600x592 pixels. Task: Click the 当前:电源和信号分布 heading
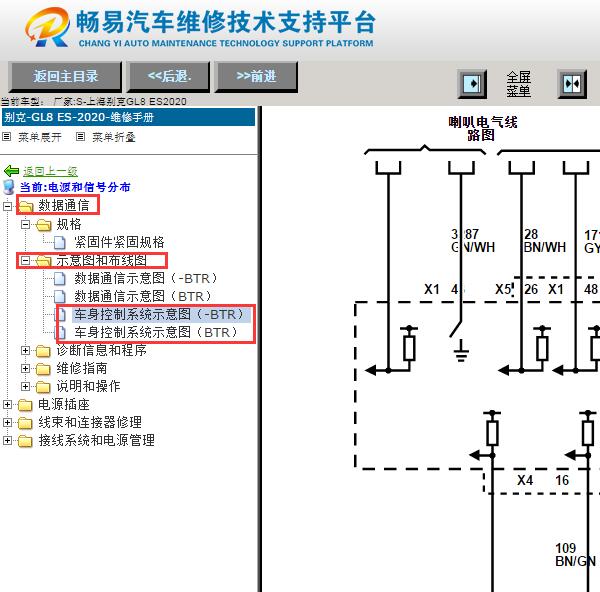click(75, 187)
